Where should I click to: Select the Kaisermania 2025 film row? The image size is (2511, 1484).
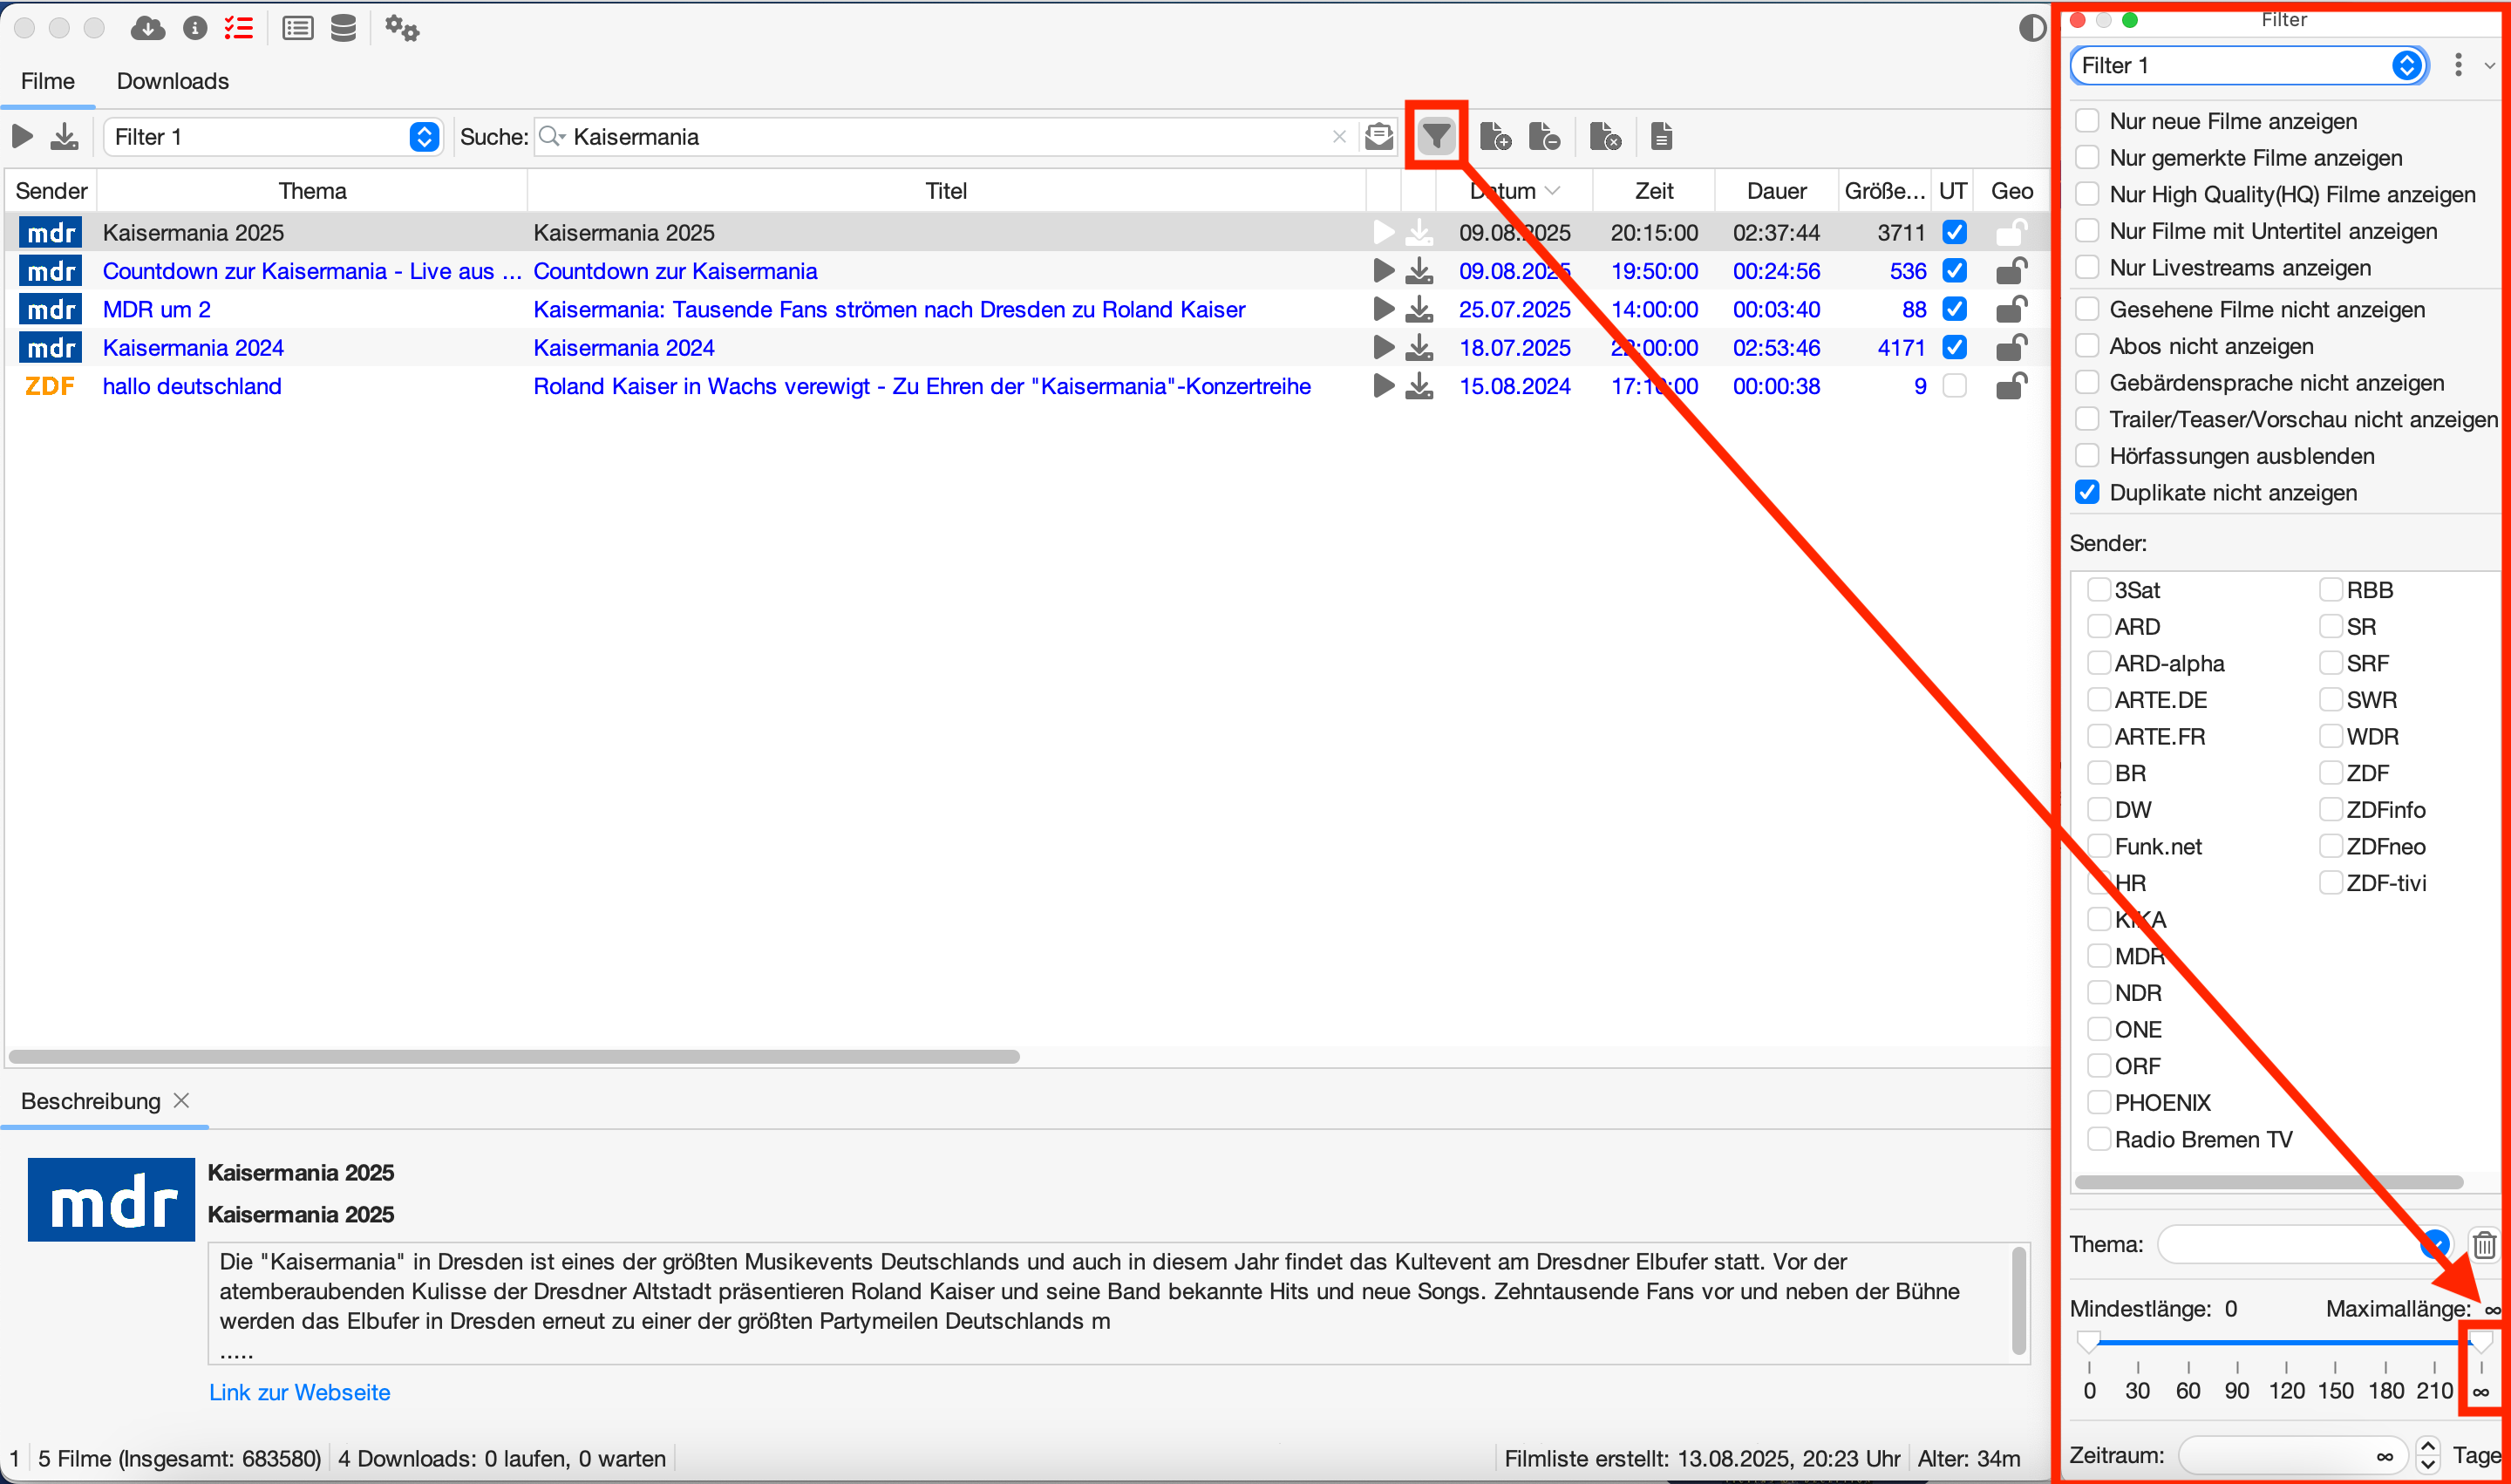1026,232
